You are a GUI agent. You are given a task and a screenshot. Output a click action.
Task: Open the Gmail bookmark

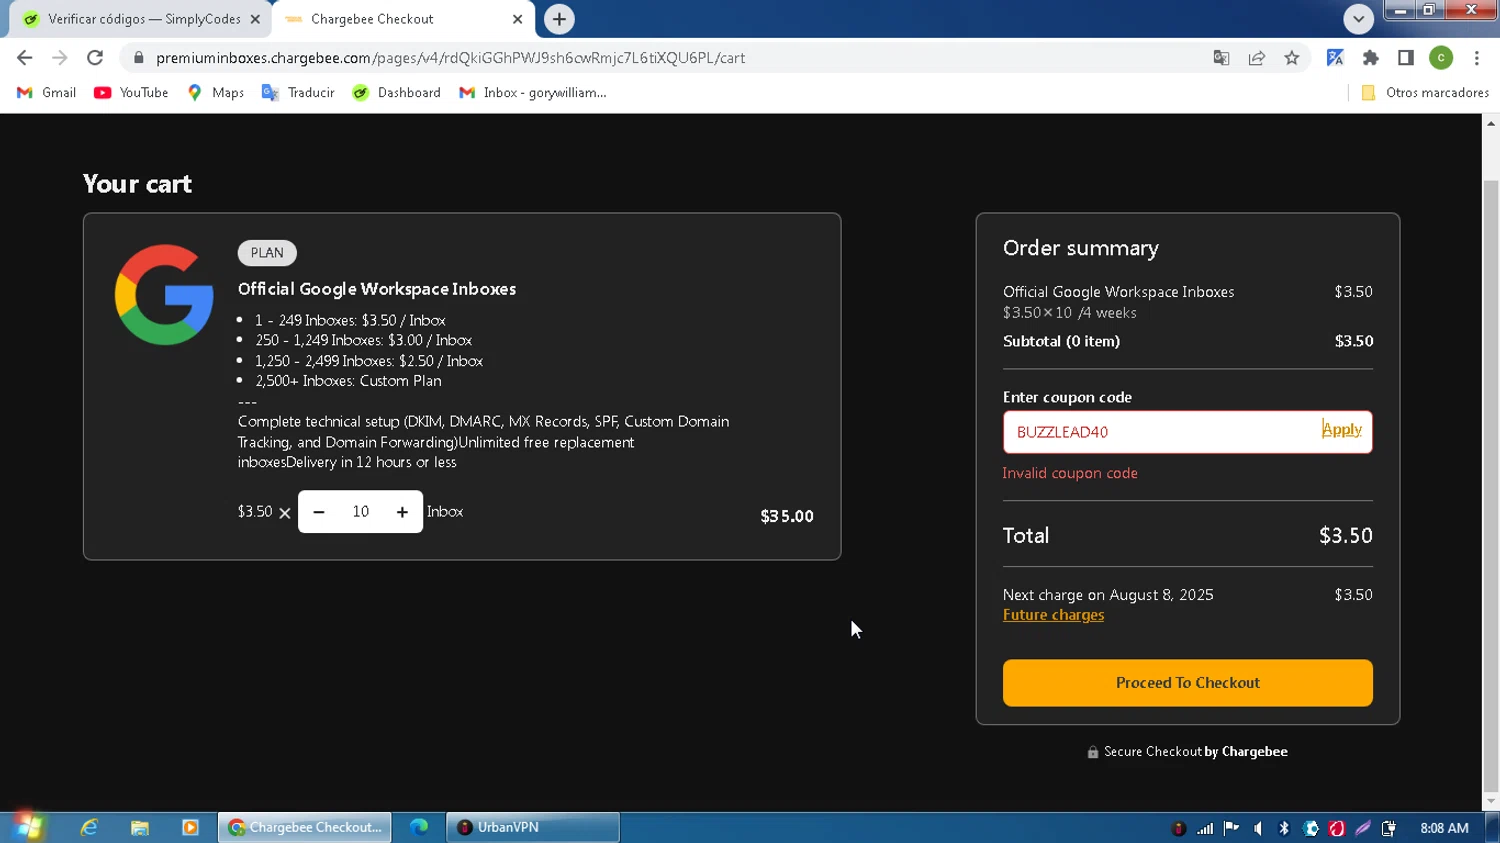tap(47, 92)
